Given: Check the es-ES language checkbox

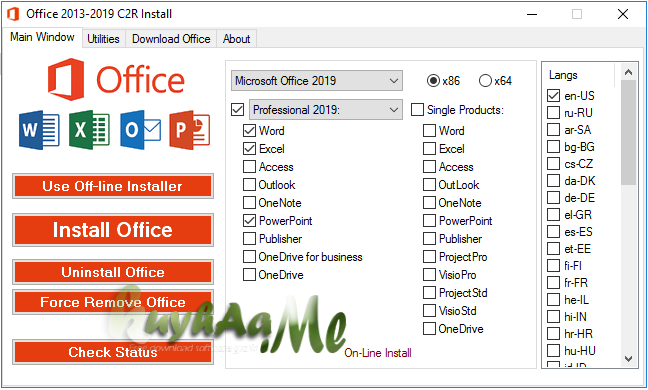Looking at the screenshot, I should [553, 231].
